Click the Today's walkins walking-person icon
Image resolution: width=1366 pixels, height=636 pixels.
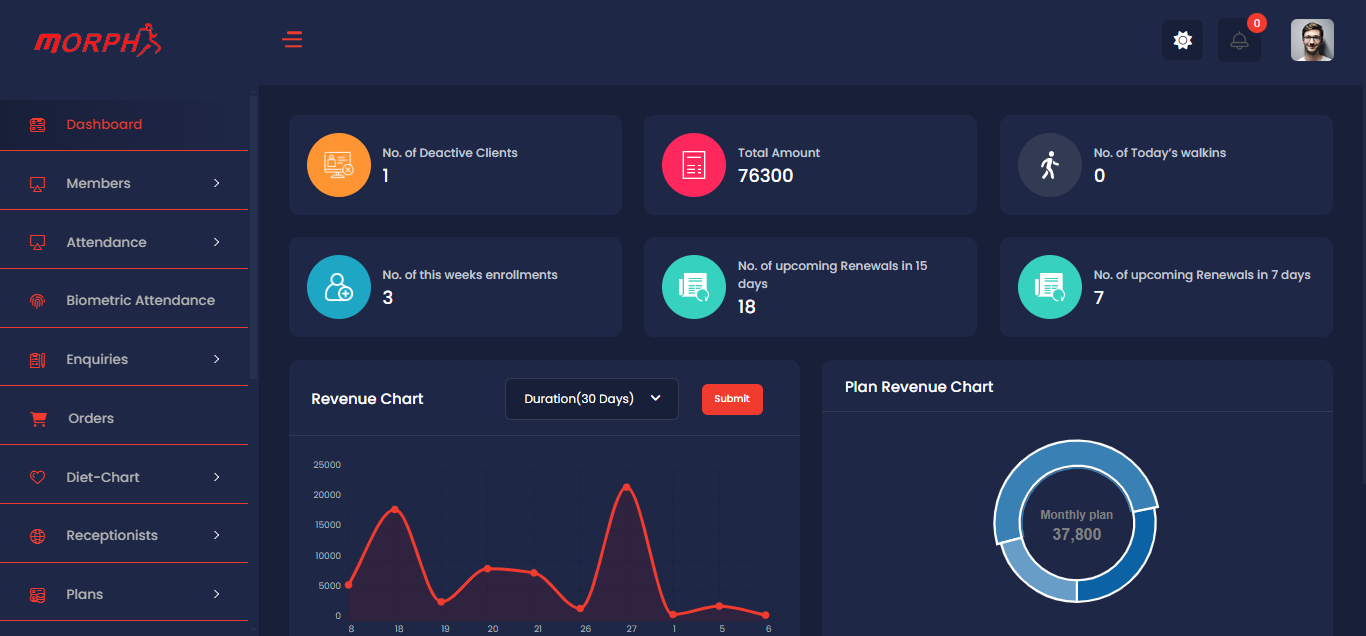point(1049,165)
